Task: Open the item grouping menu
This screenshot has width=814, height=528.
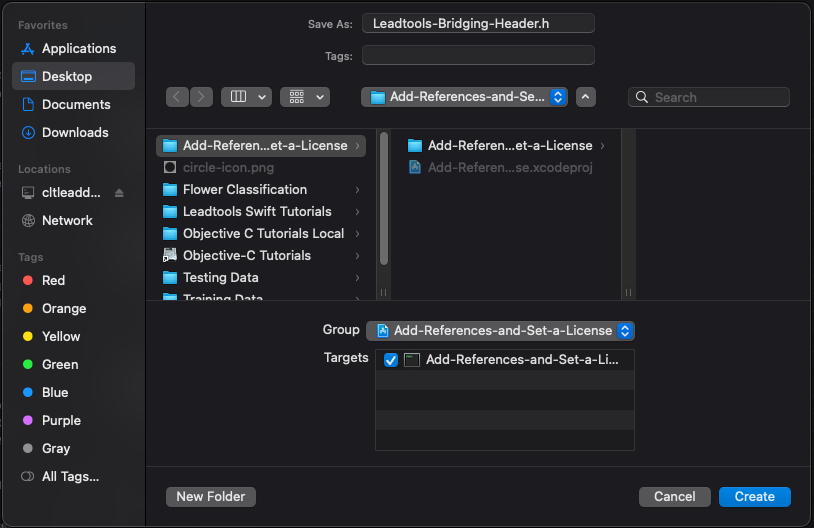Action: (305, 97)
